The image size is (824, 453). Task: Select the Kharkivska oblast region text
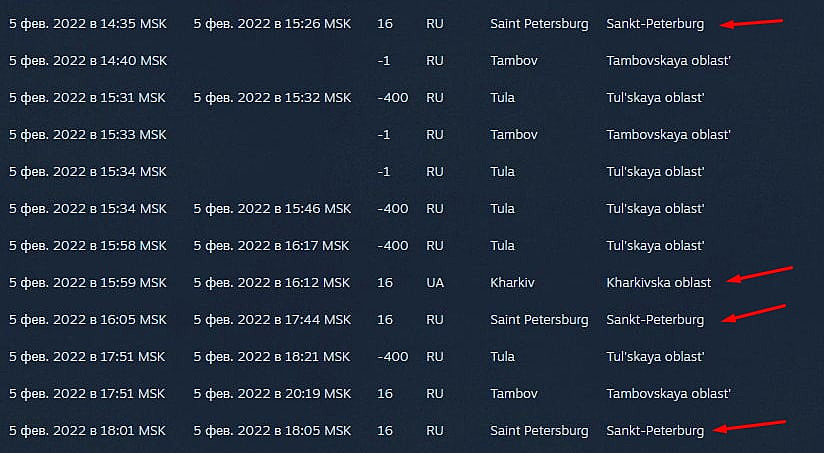coord(659,283)
